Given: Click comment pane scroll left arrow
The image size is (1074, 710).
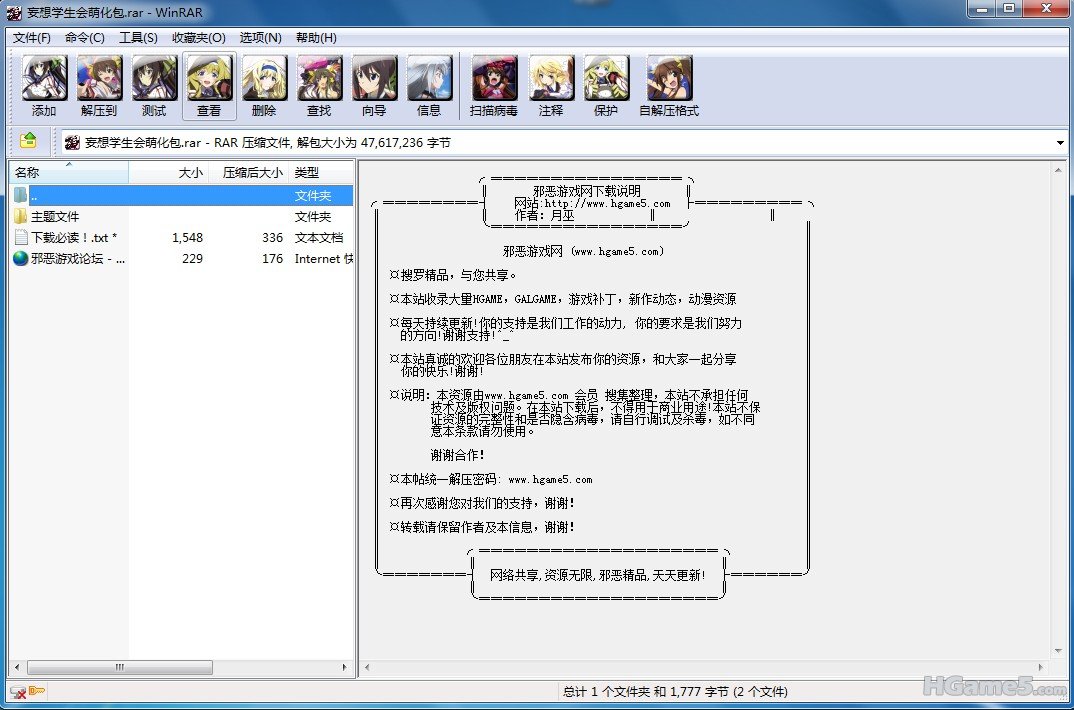Looking at the screenshot, I should point(367,667).
